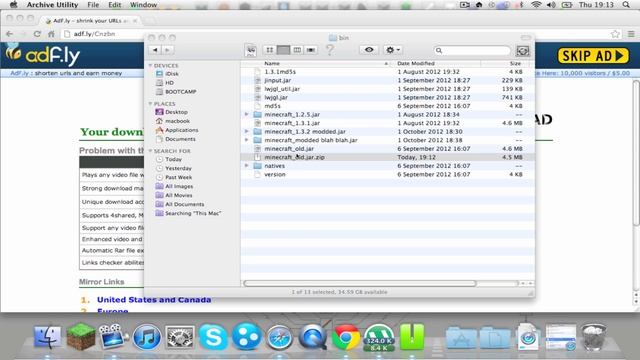The height and width of the screenshot is (360, 640).
Task: Open the Archive Utility menu
Action: point(52,5)
